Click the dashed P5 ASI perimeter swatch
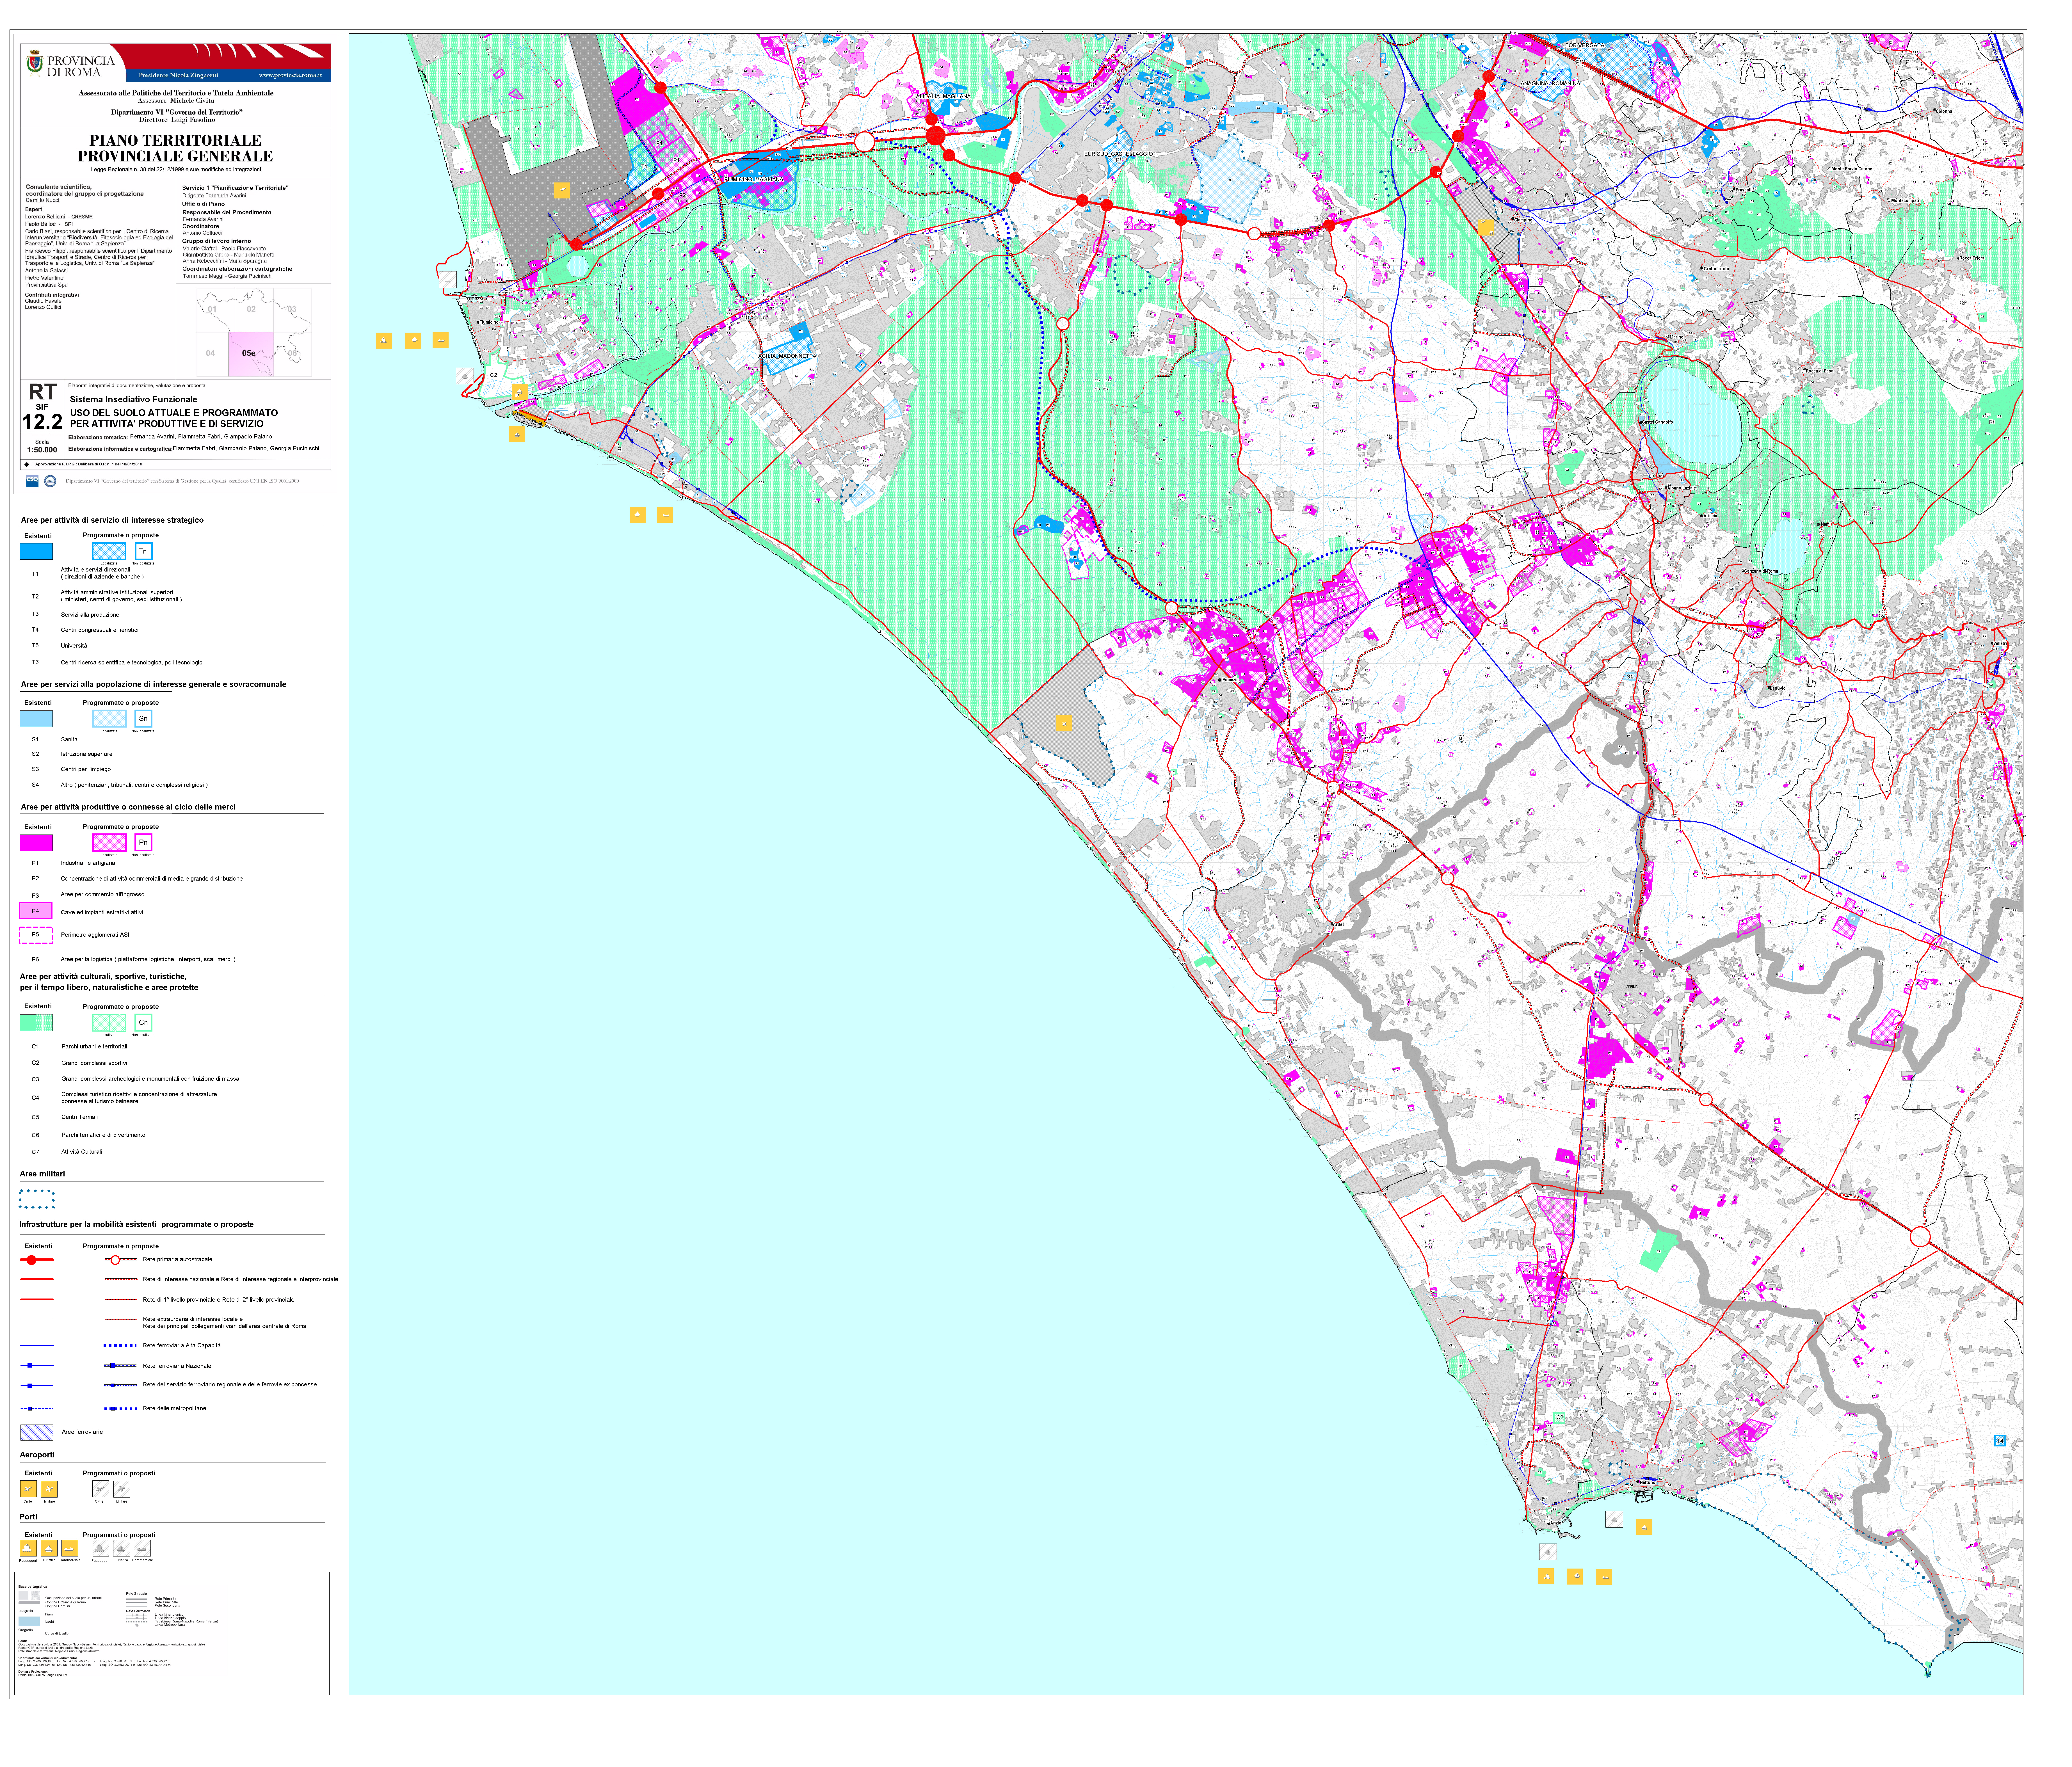This screenshot has height=1767, width=2072. [x=36, y=935]
